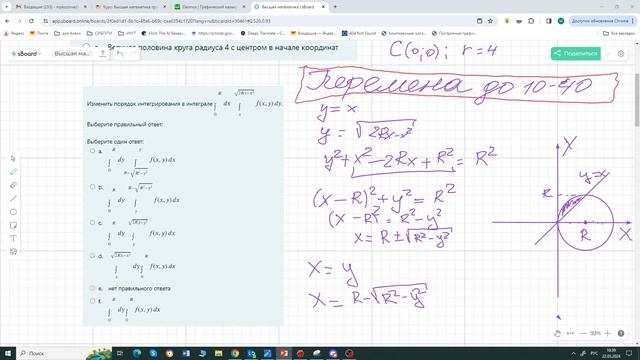Open the help question mark icon
This screenshot has height=360, width=640.
[621, 333]
